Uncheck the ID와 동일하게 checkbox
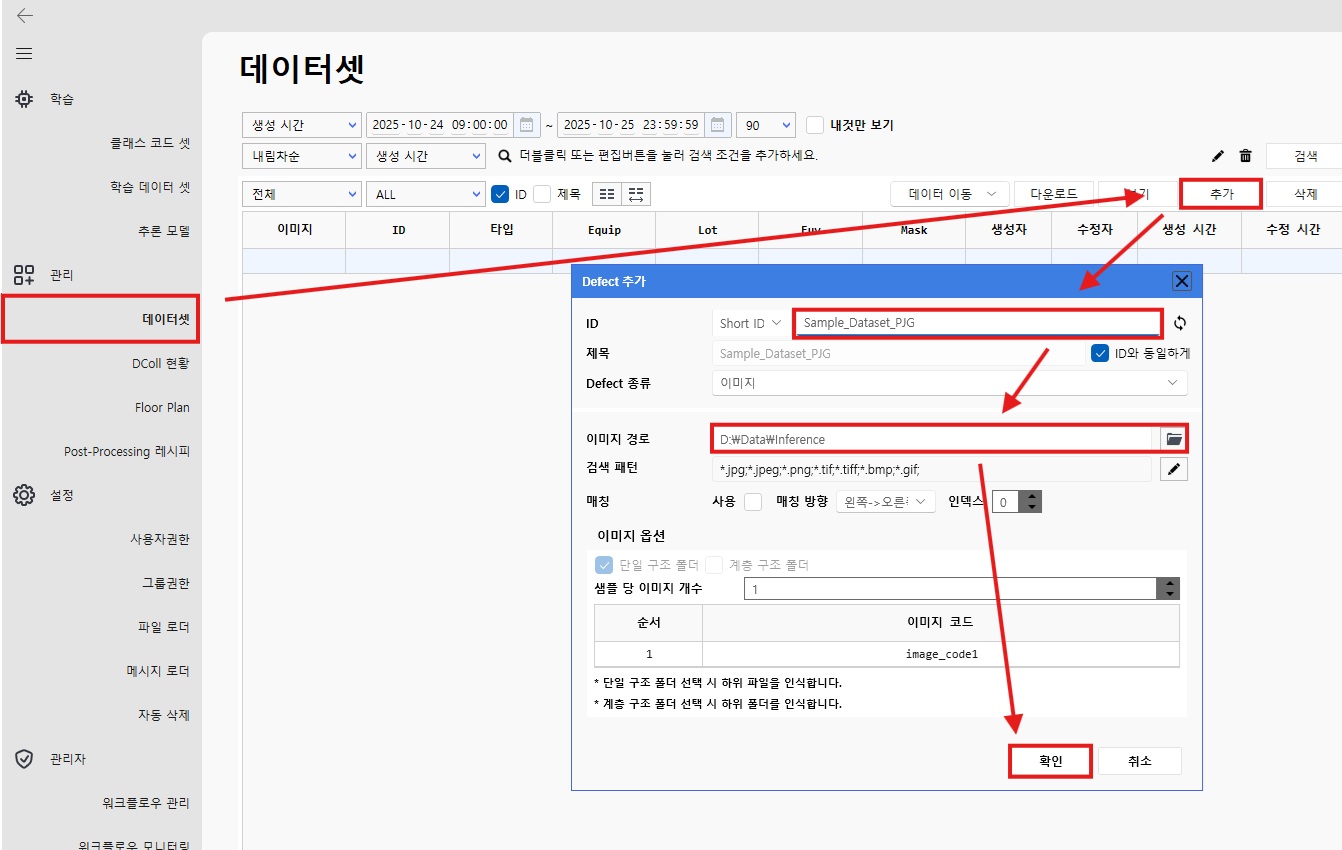Image resolution: width=1342 pixels, height=850 pixels. [1101, 352]
